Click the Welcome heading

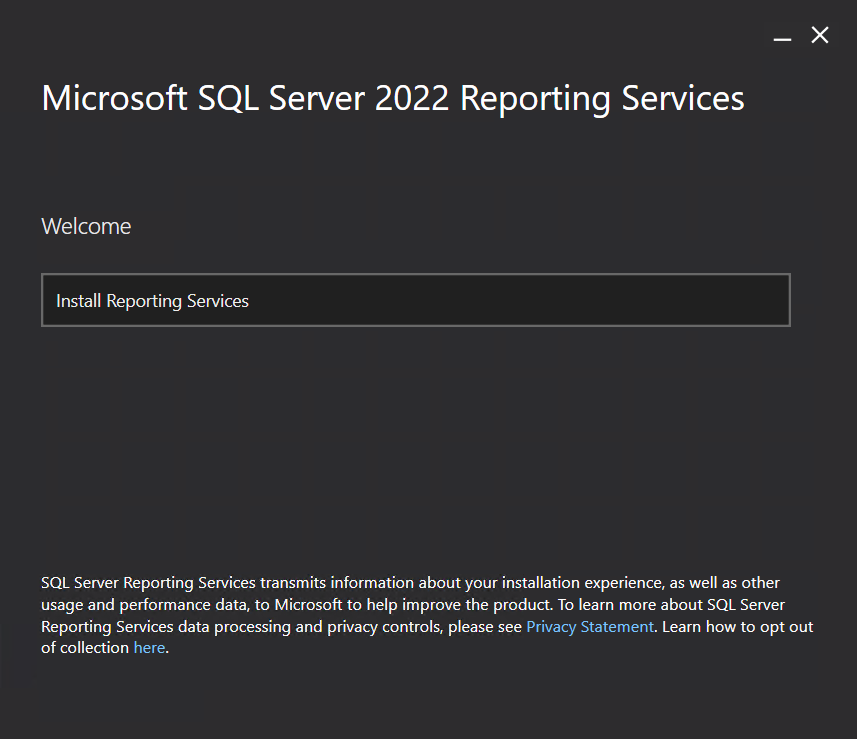click(86, 226)
